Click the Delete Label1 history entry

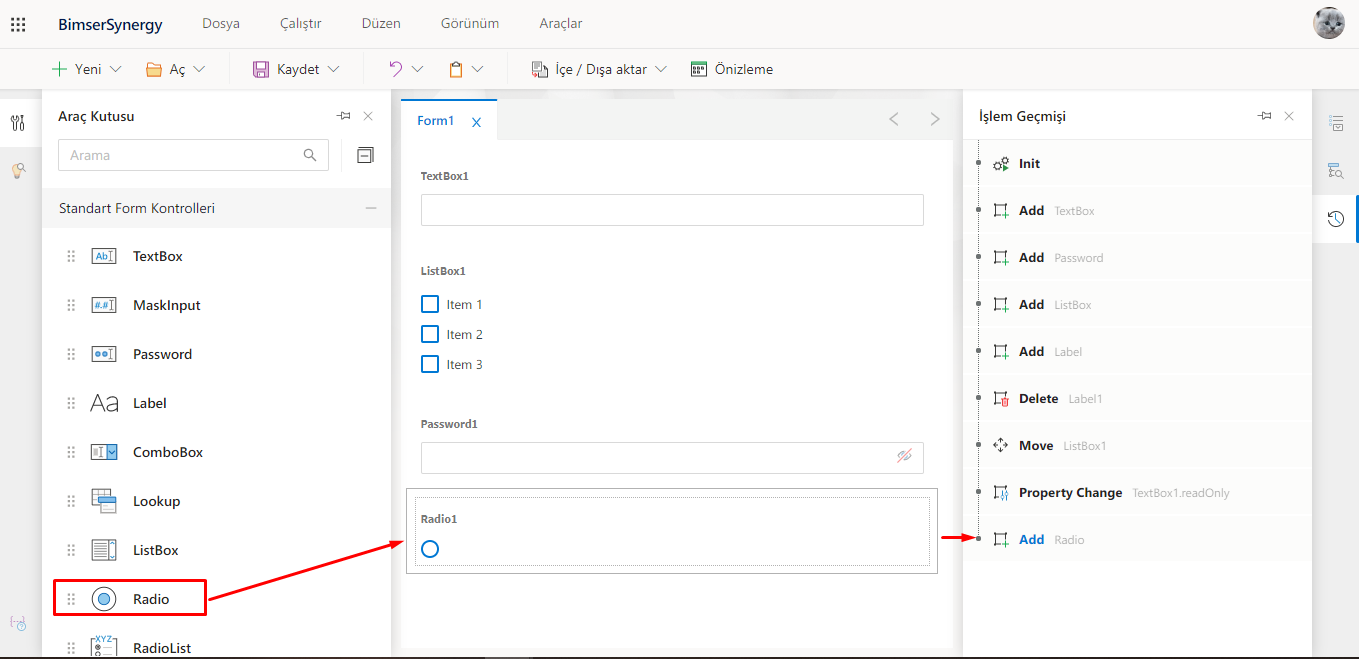tap(1038, 399)
